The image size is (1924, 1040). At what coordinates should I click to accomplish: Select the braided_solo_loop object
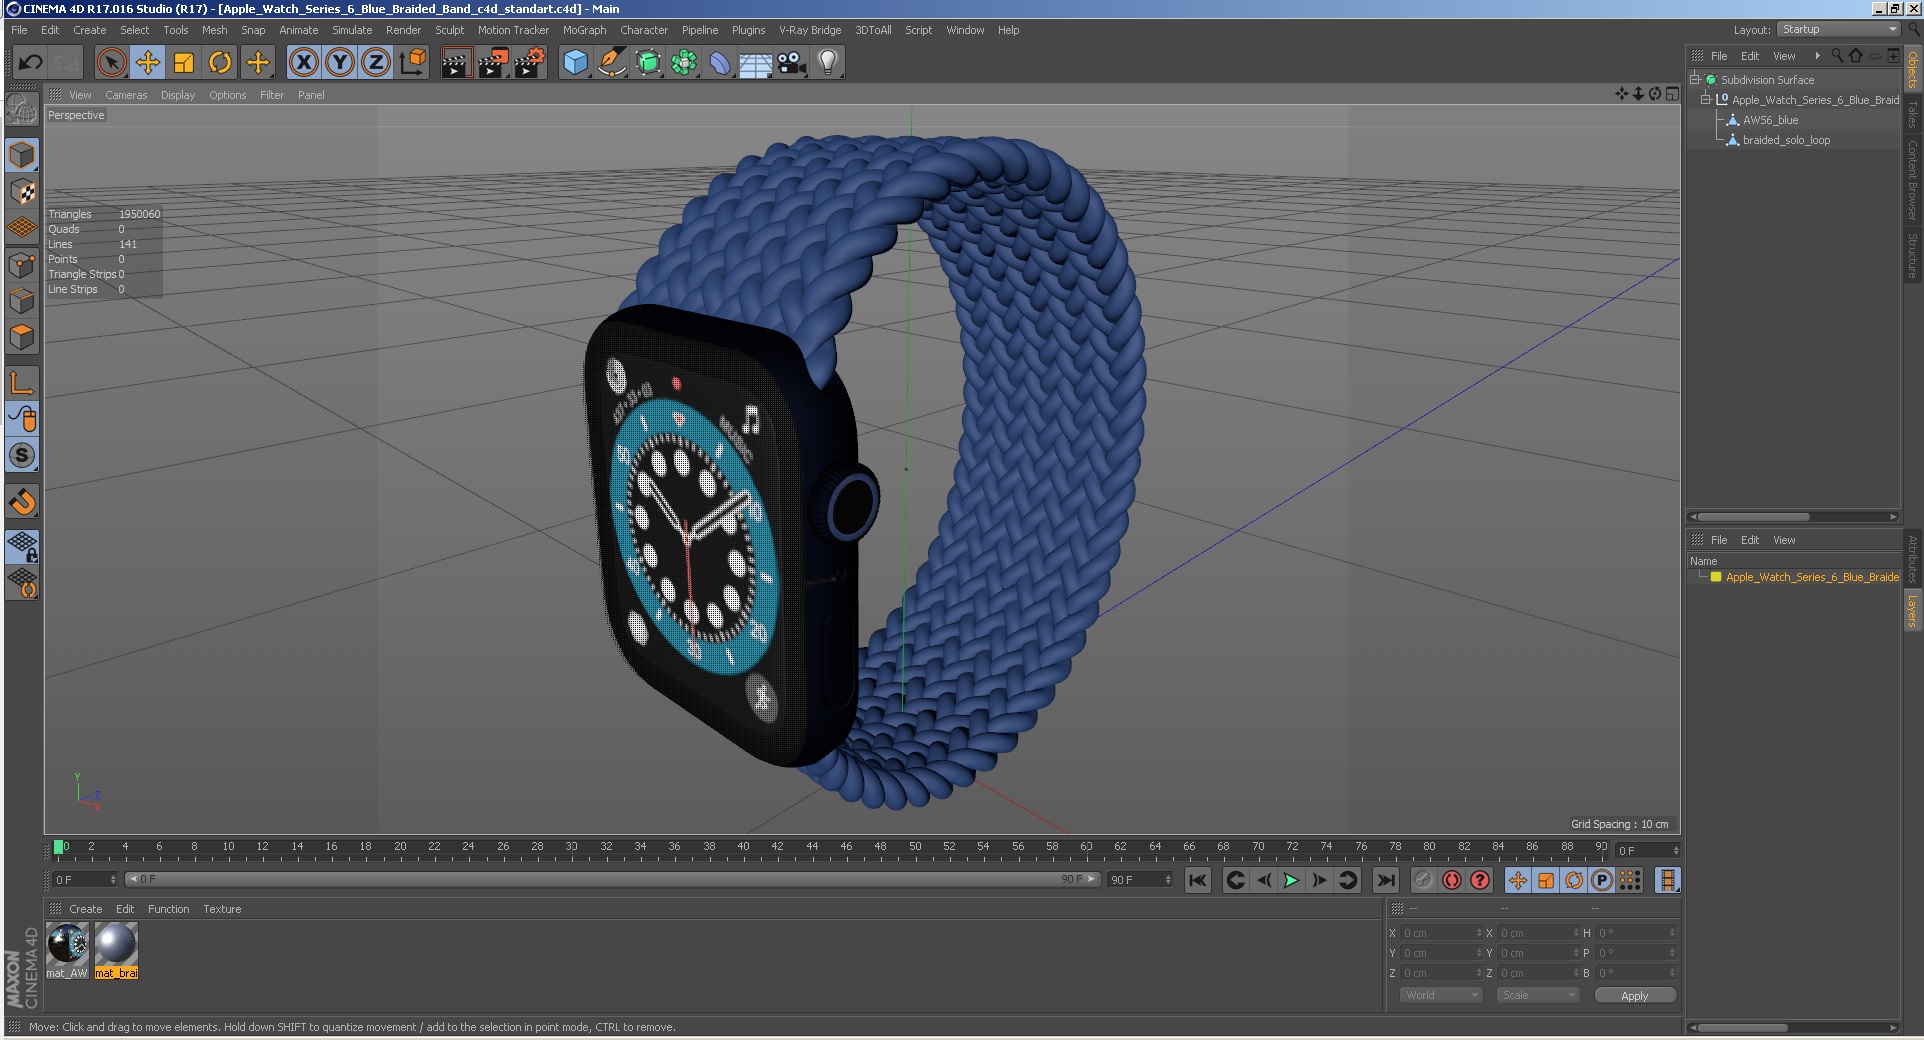point(1786,140)
